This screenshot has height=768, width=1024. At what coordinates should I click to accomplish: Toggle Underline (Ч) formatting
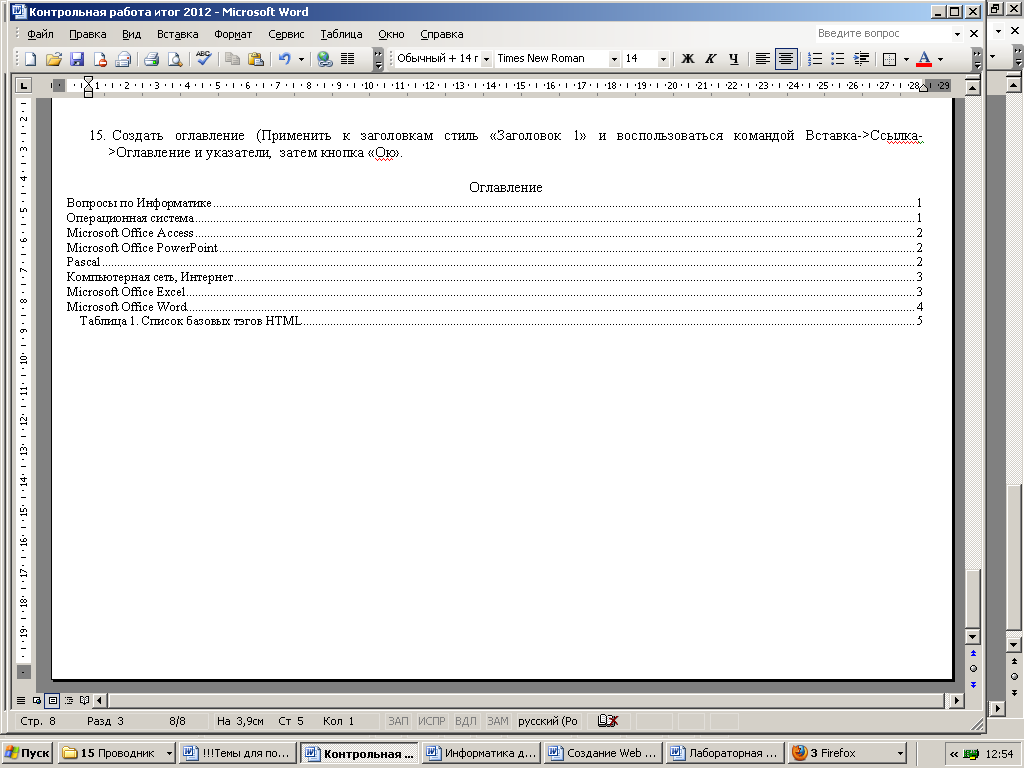coord(733,59)
